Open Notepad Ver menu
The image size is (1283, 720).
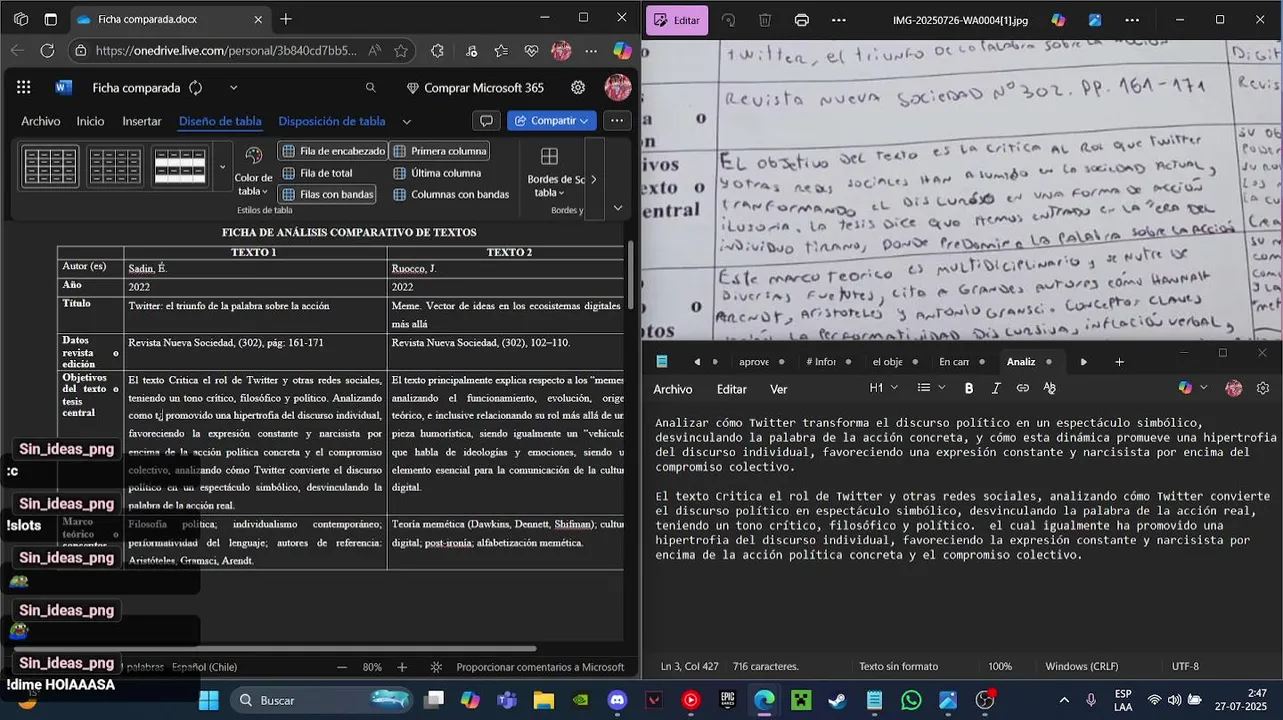click(779, 389)
